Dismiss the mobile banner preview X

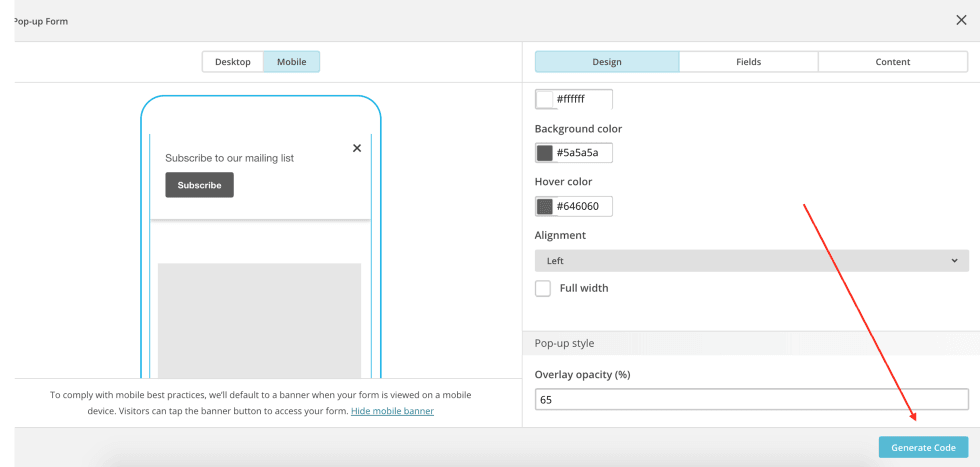tap(357, 148)
